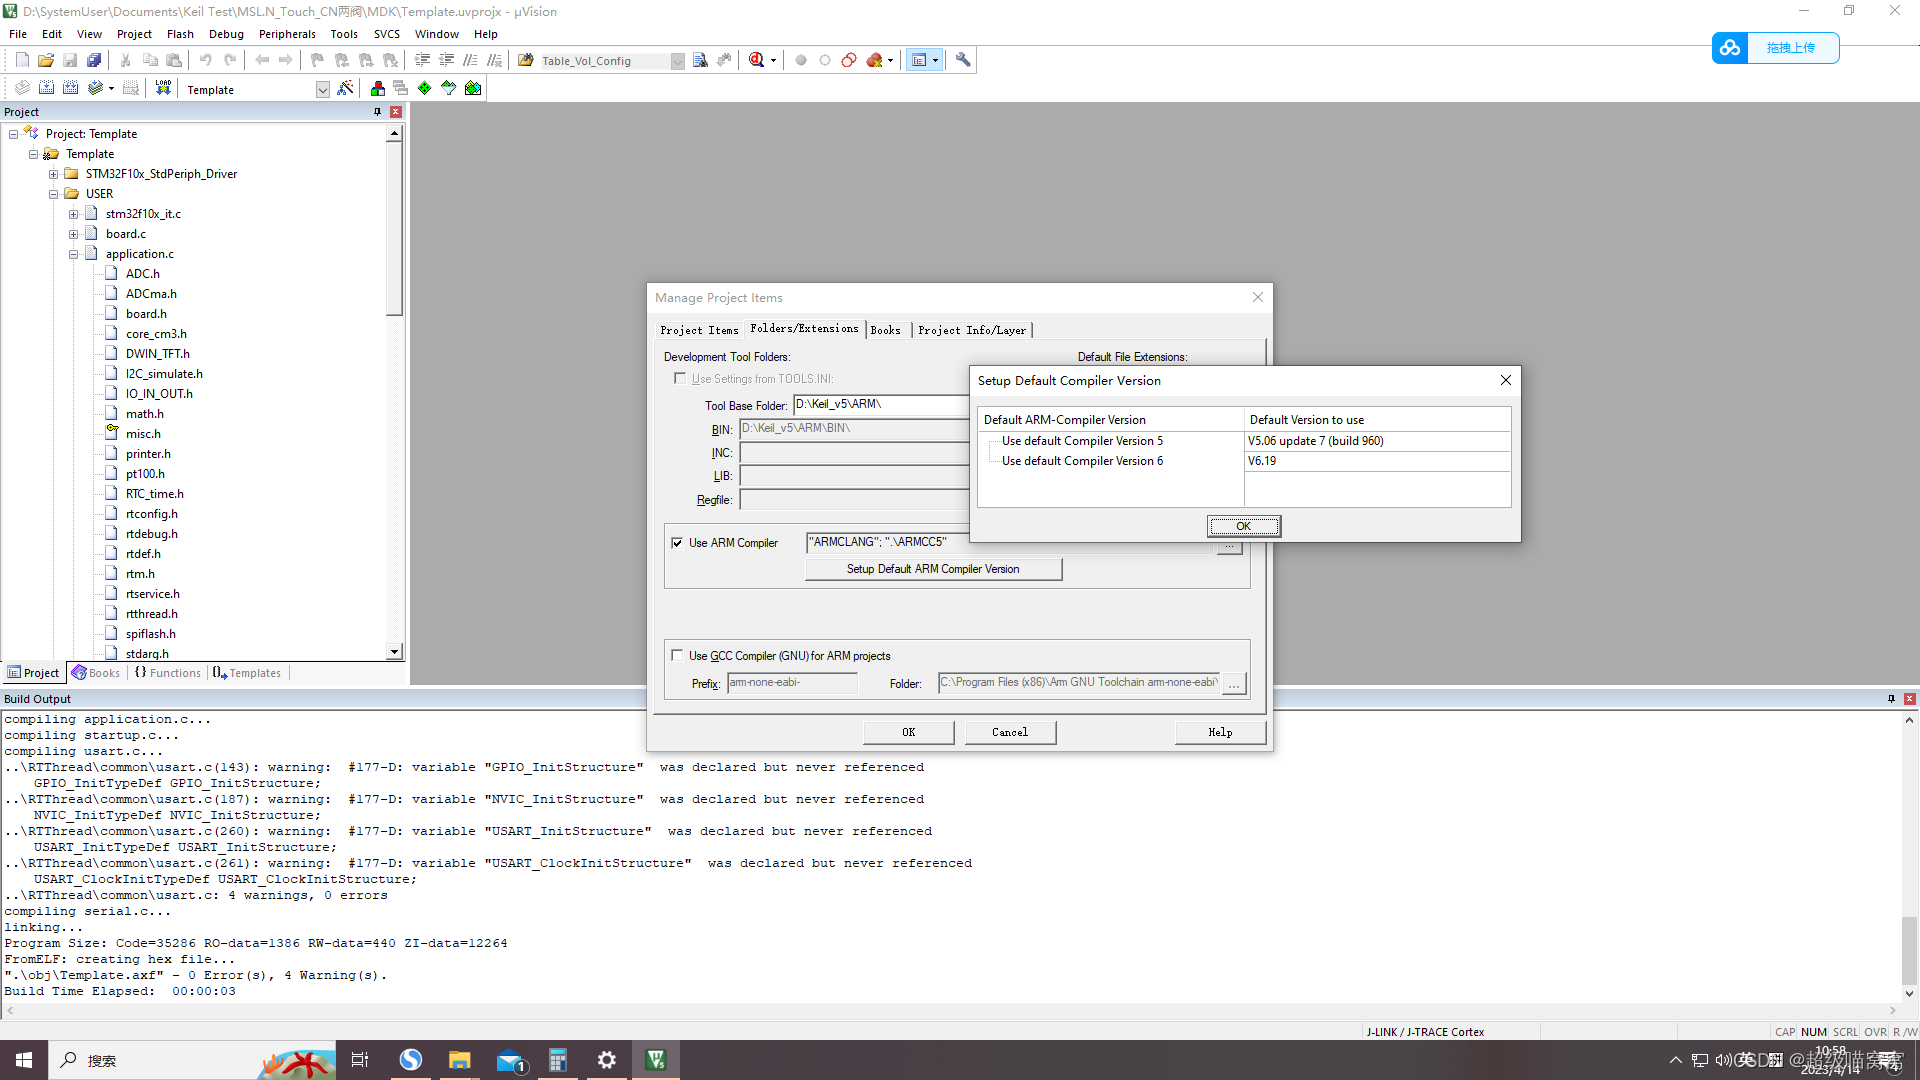The image size is (1920, 1080).
Task: Toggle Use ARM Compiler checkbox
Action: pyautogui.click(x=677, y=543)
